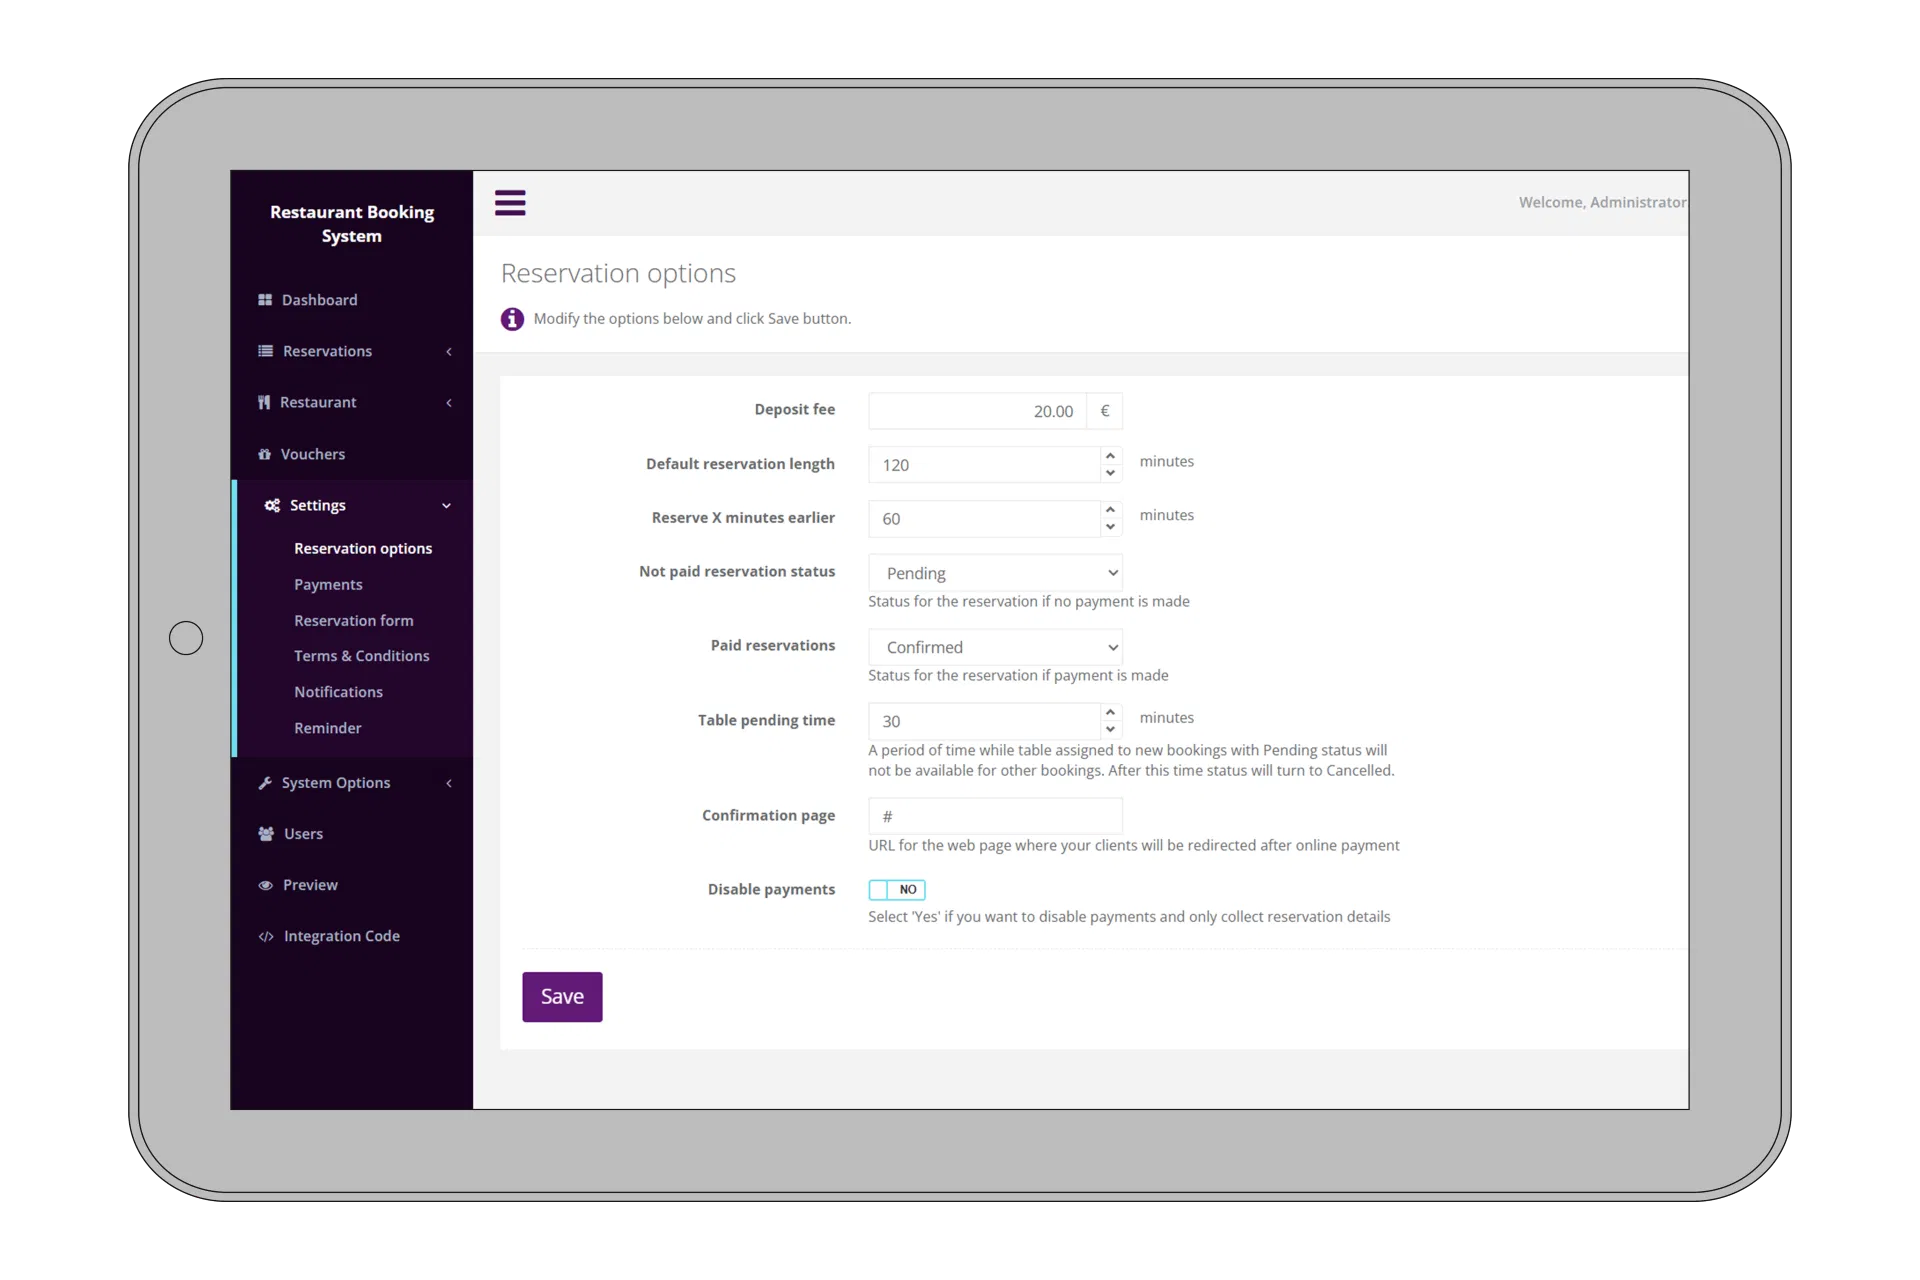Screen dimensions: 1920x1280
Task: Collapse the hamburger menu at top
Action: [510, 202]
